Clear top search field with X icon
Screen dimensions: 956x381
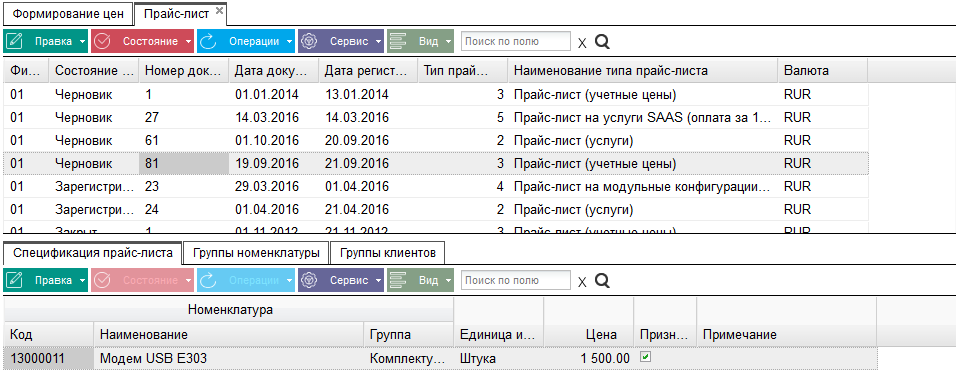pyautogui.click(x=582, y=43)
